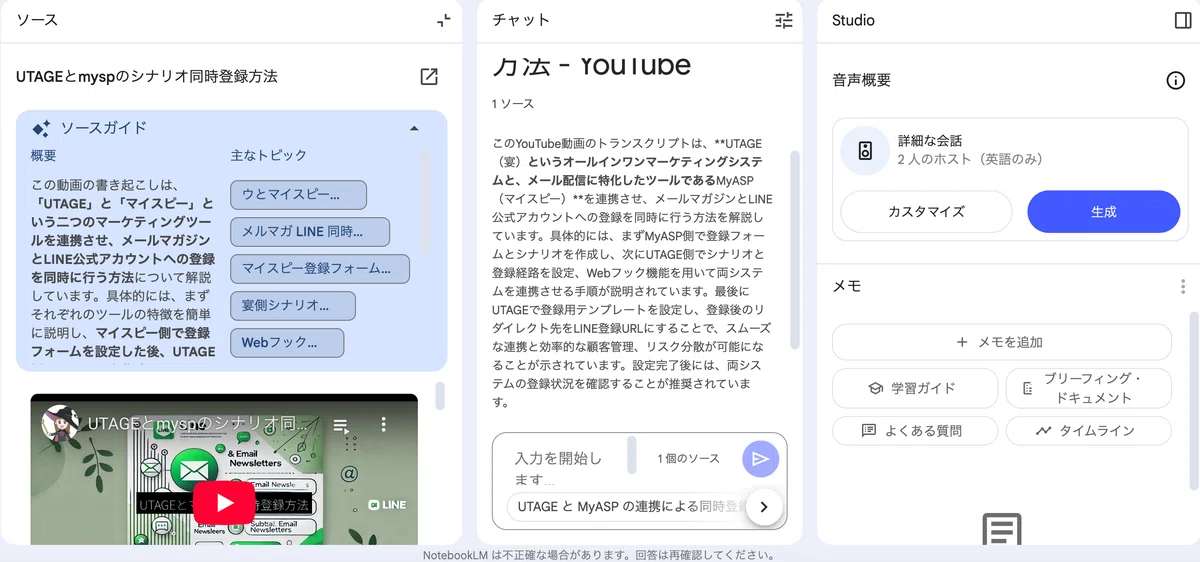Screen dimensions: 1200x562
Task: Click the 主なトピック heading
Action: 269,155
